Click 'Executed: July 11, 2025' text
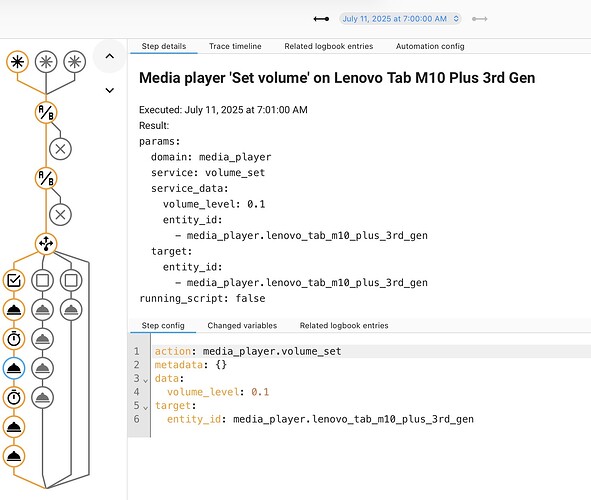The height and width of the screenshot is (500, 591). point(223,110)
